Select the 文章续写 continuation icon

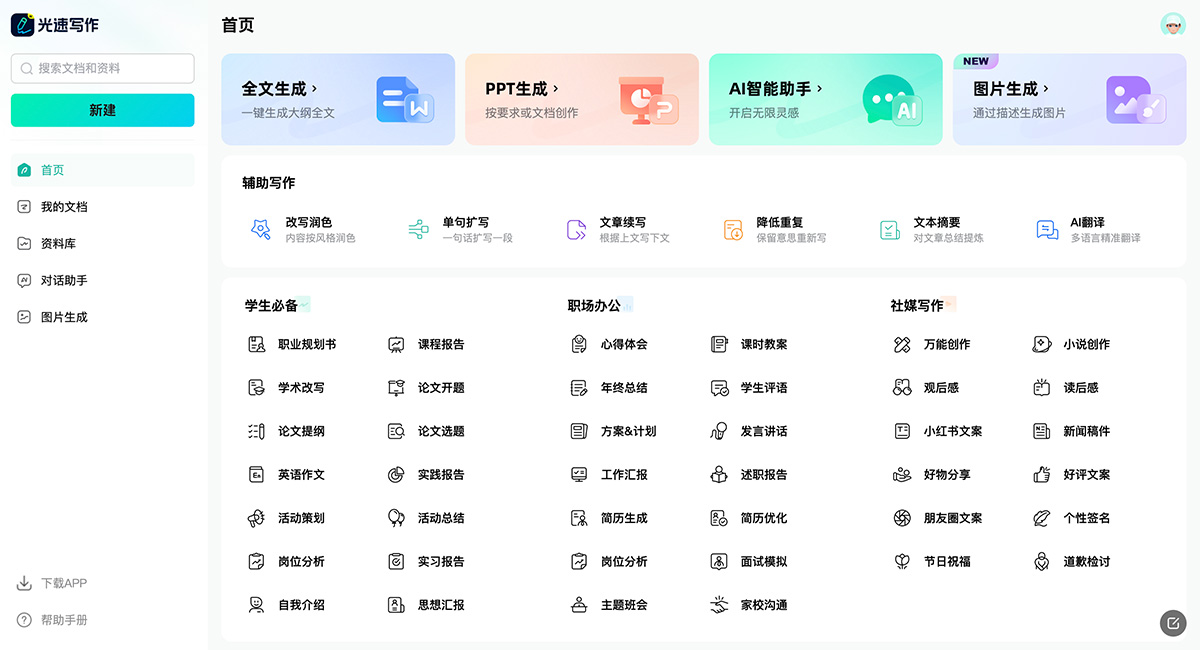[576, 230]
